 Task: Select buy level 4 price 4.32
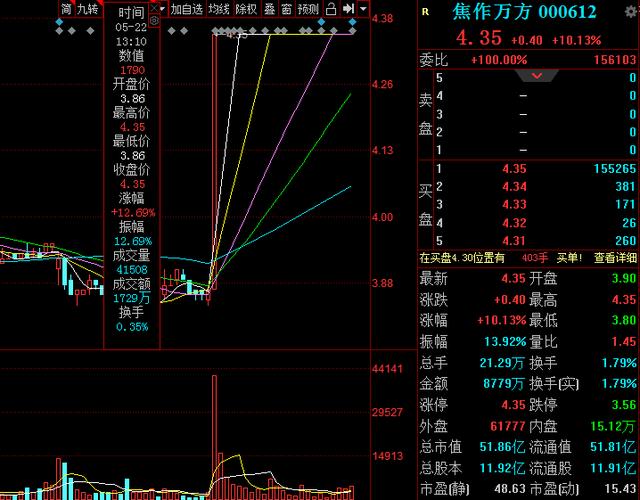[x=514, y=222]
